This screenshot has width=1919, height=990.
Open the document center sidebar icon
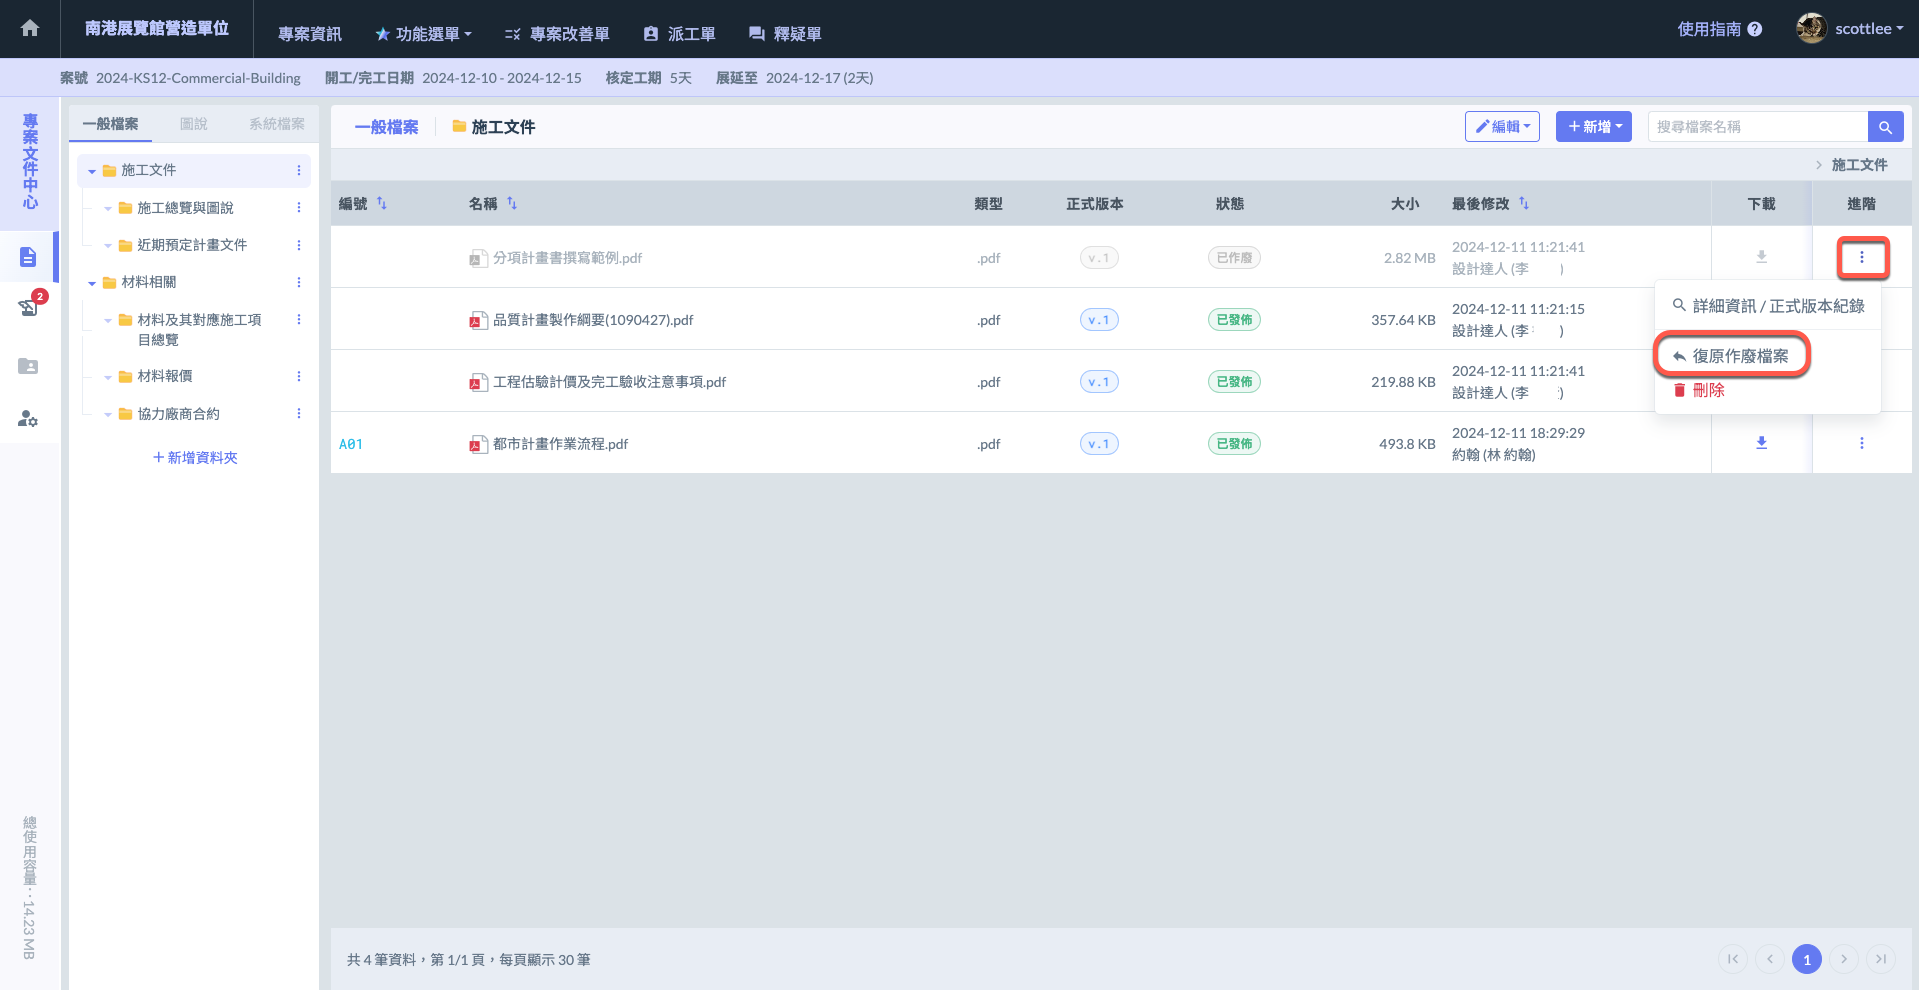click(28, 257)
